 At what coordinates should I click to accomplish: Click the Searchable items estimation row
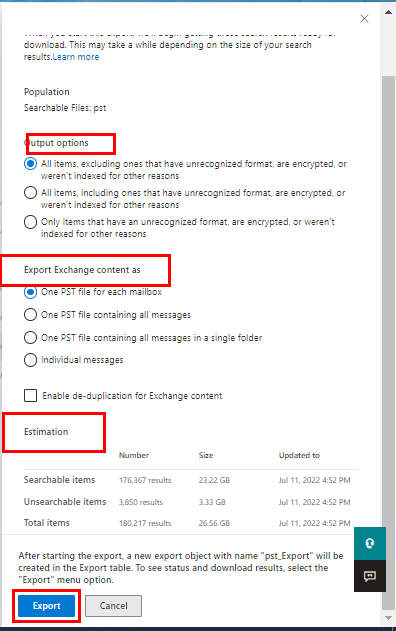click(191, 480)
